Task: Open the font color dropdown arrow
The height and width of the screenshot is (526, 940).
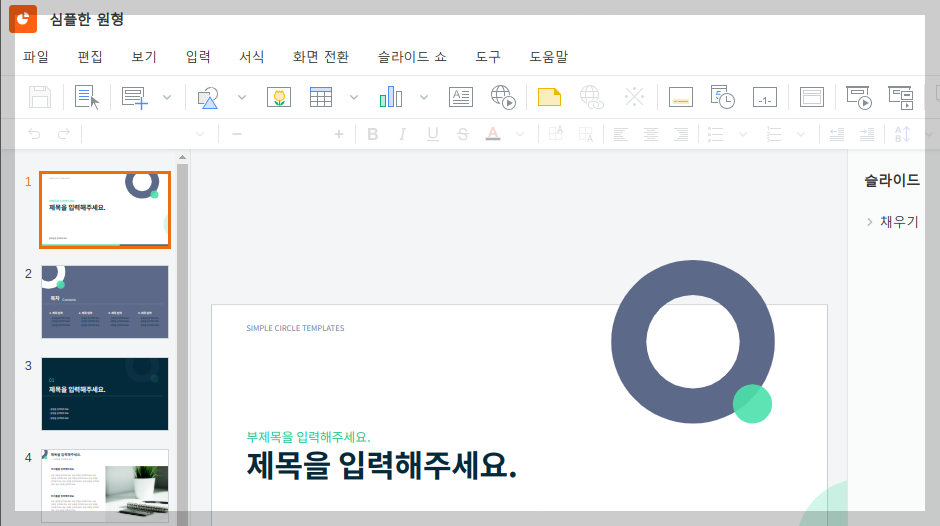Action: click(520, 134)
